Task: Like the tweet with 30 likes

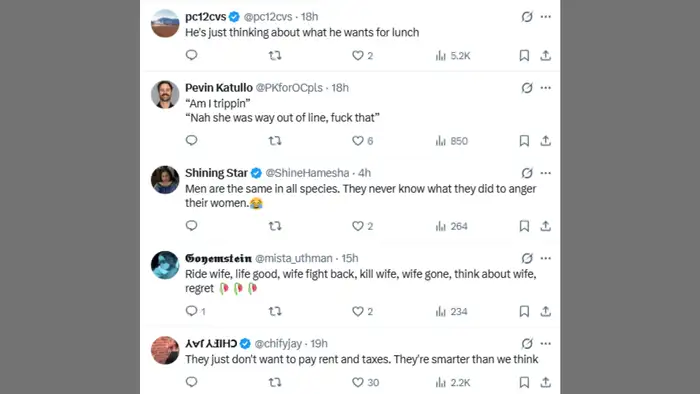Action: pyautogui.click(x=365, y=382)
